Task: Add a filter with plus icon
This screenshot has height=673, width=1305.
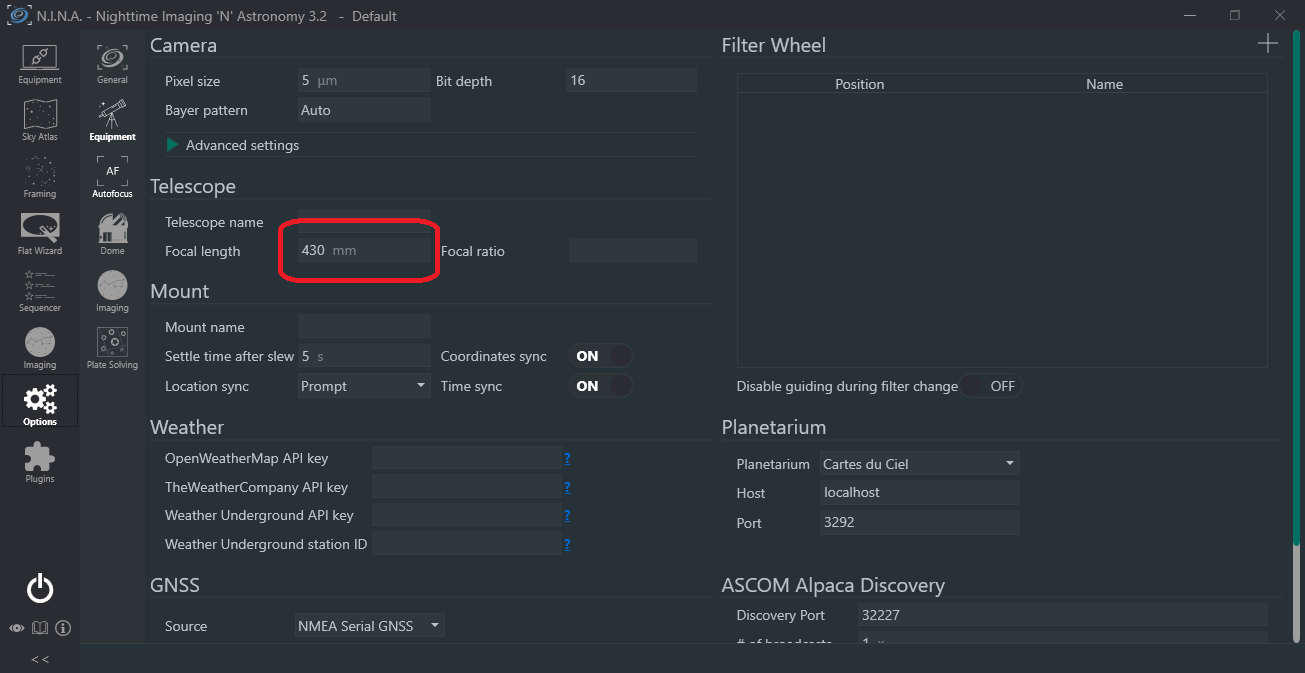Action: pos(1267,43)
